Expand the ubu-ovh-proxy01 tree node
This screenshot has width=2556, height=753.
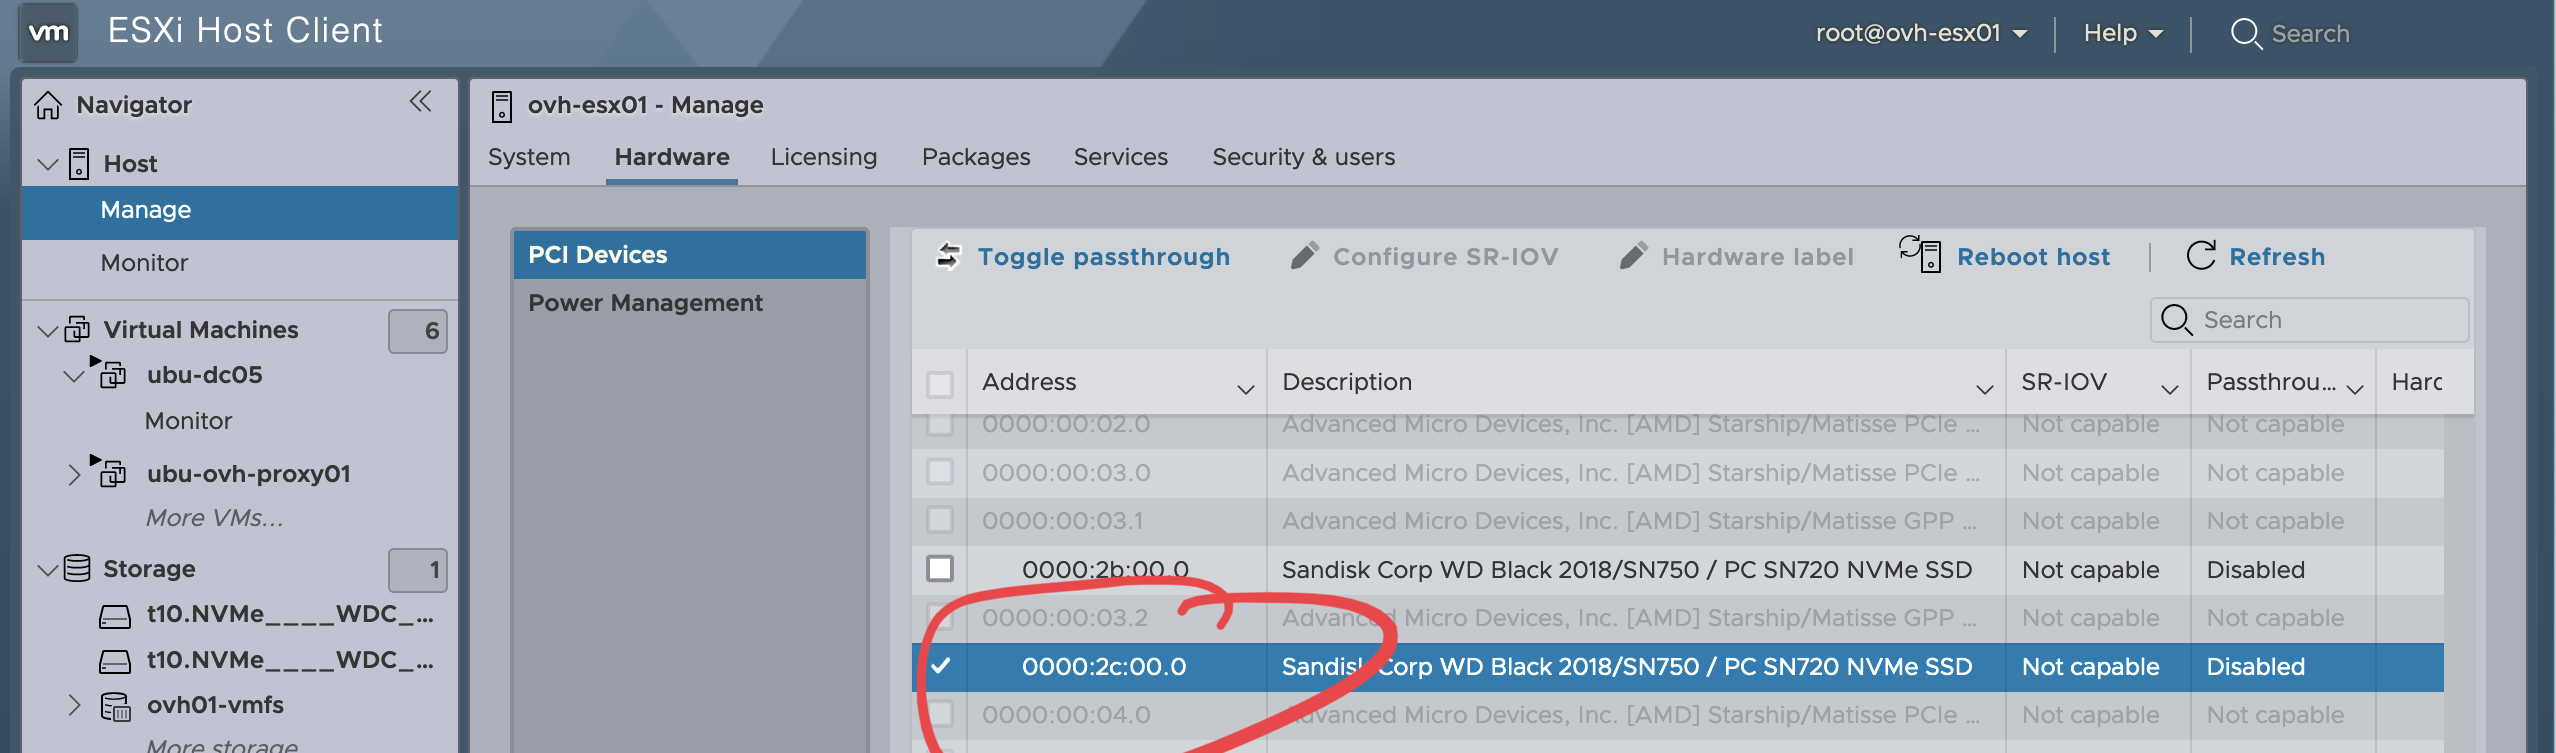[73, 474]
